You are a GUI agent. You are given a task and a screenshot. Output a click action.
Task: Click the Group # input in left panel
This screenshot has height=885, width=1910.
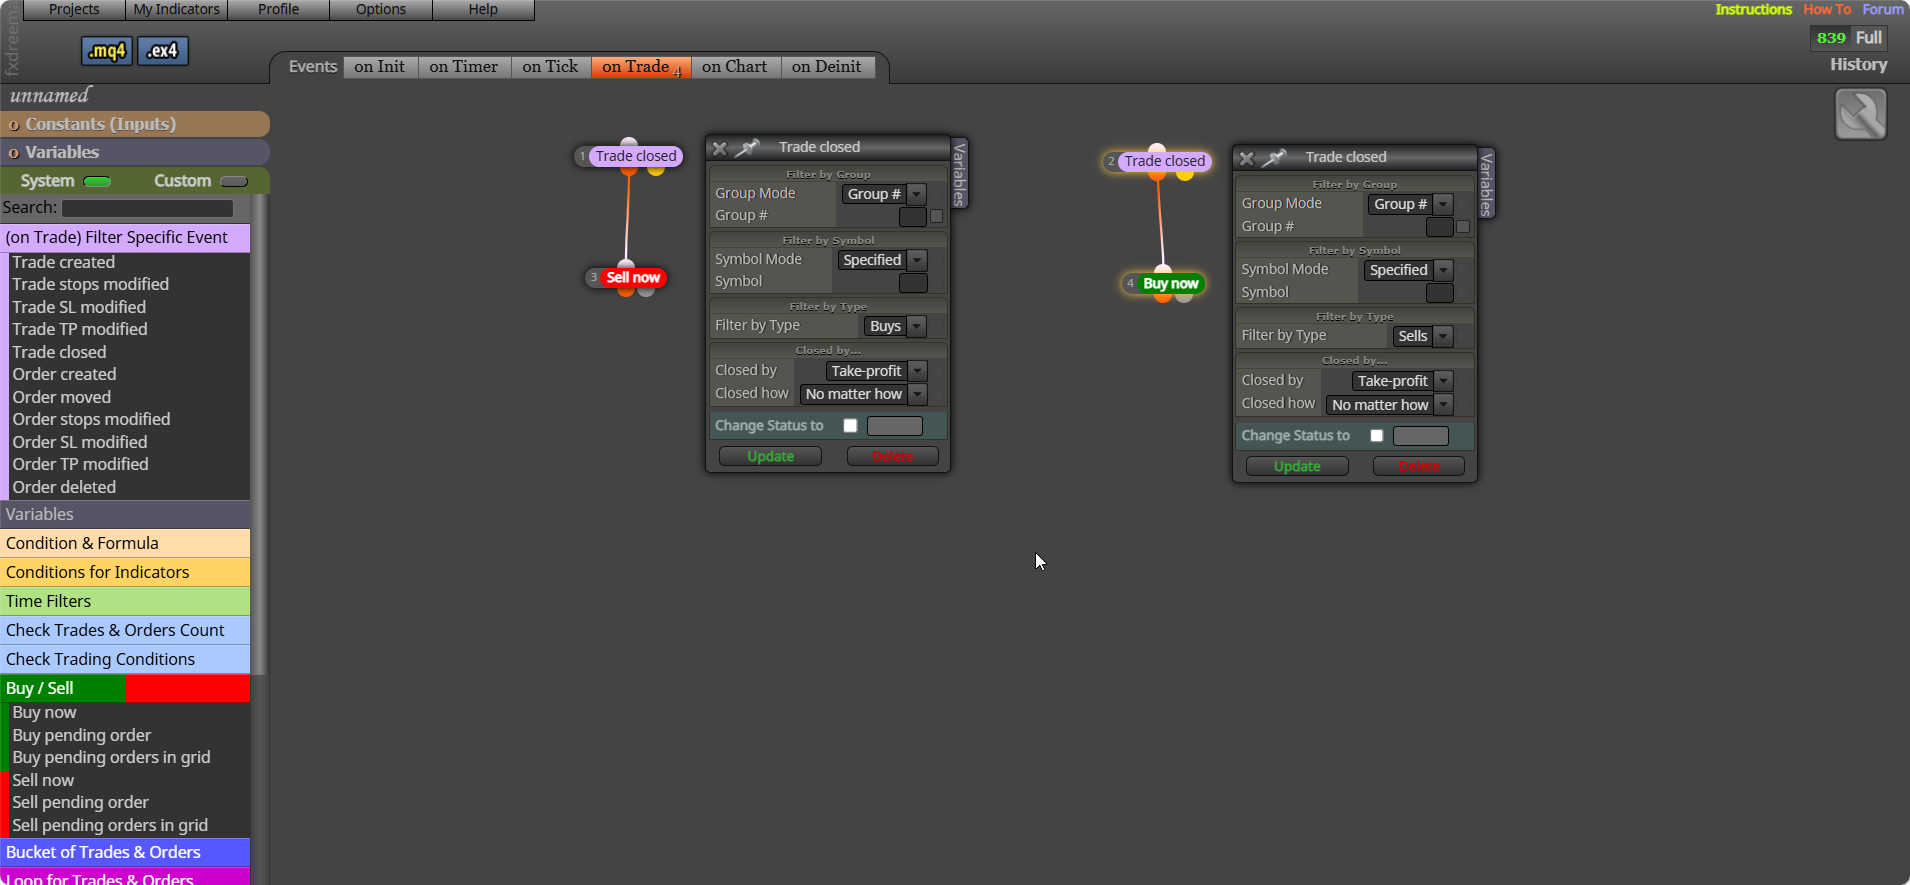click(912, 216)
